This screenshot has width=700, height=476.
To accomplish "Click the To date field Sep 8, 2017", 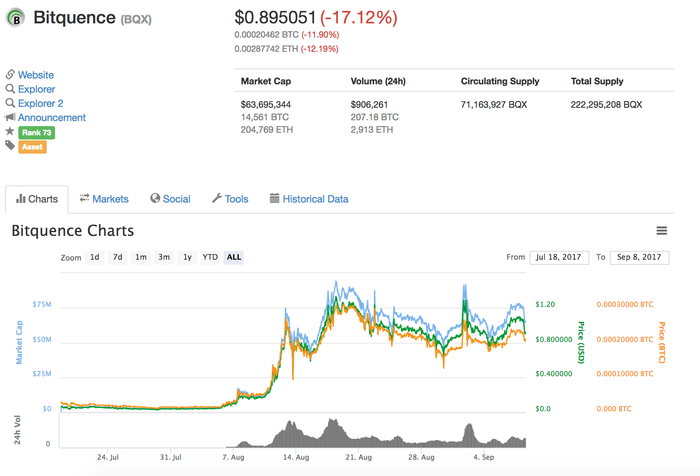I will click(x=639, y=258).
